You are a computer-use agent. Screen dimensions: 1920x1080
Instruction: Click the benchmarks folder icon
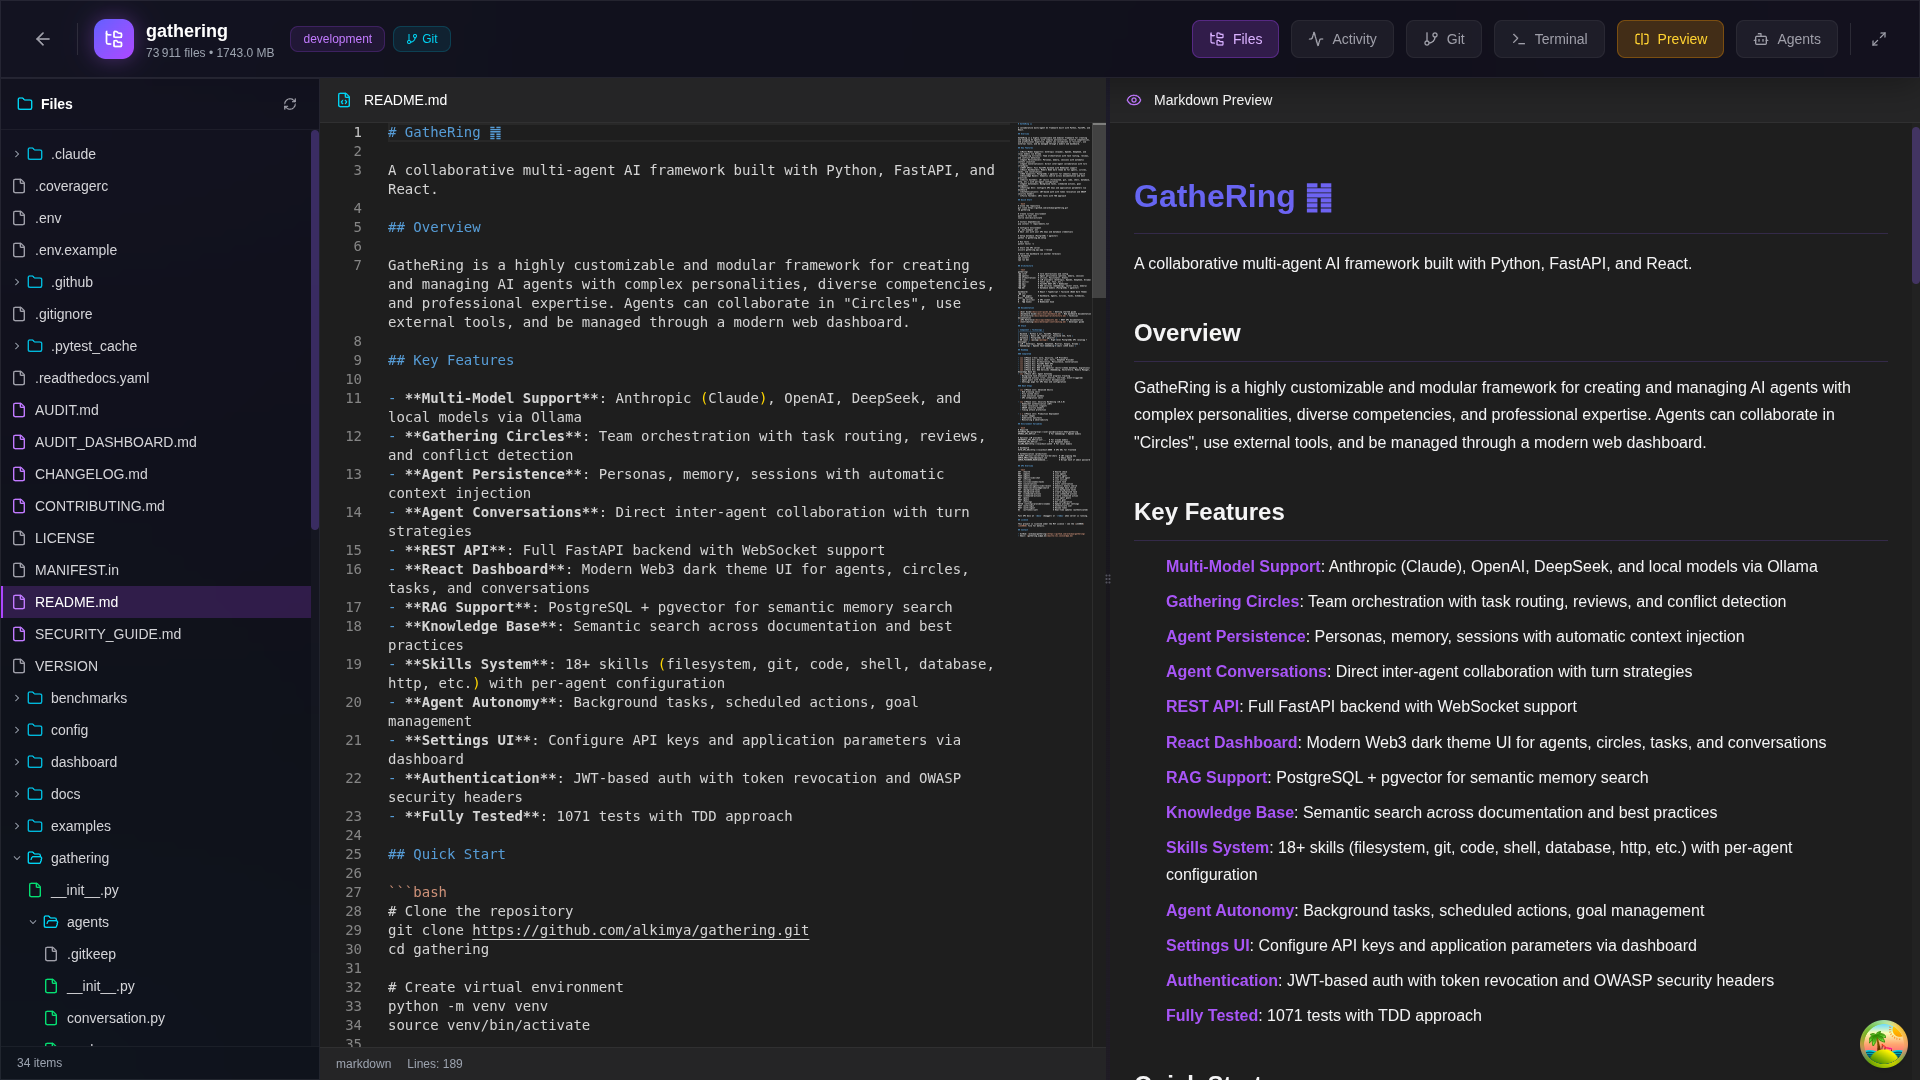(35, 698)
